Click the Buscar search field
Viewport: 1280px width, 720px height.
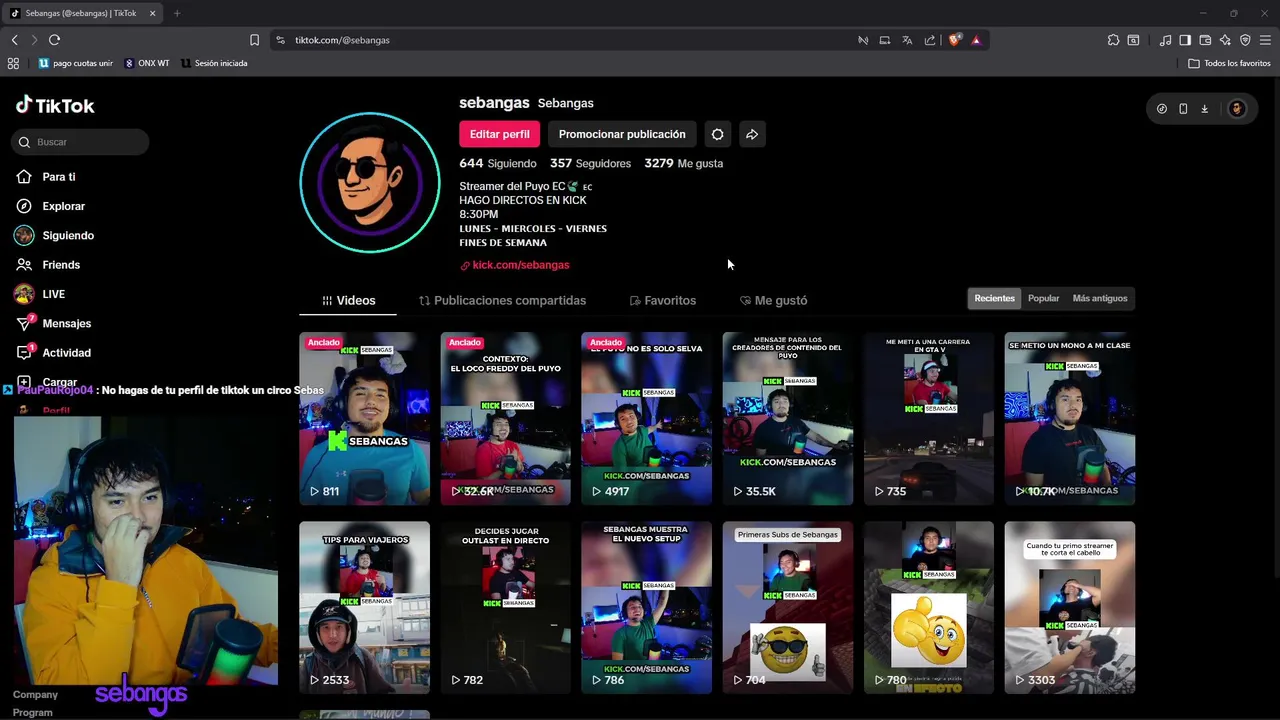click(81, 142)
